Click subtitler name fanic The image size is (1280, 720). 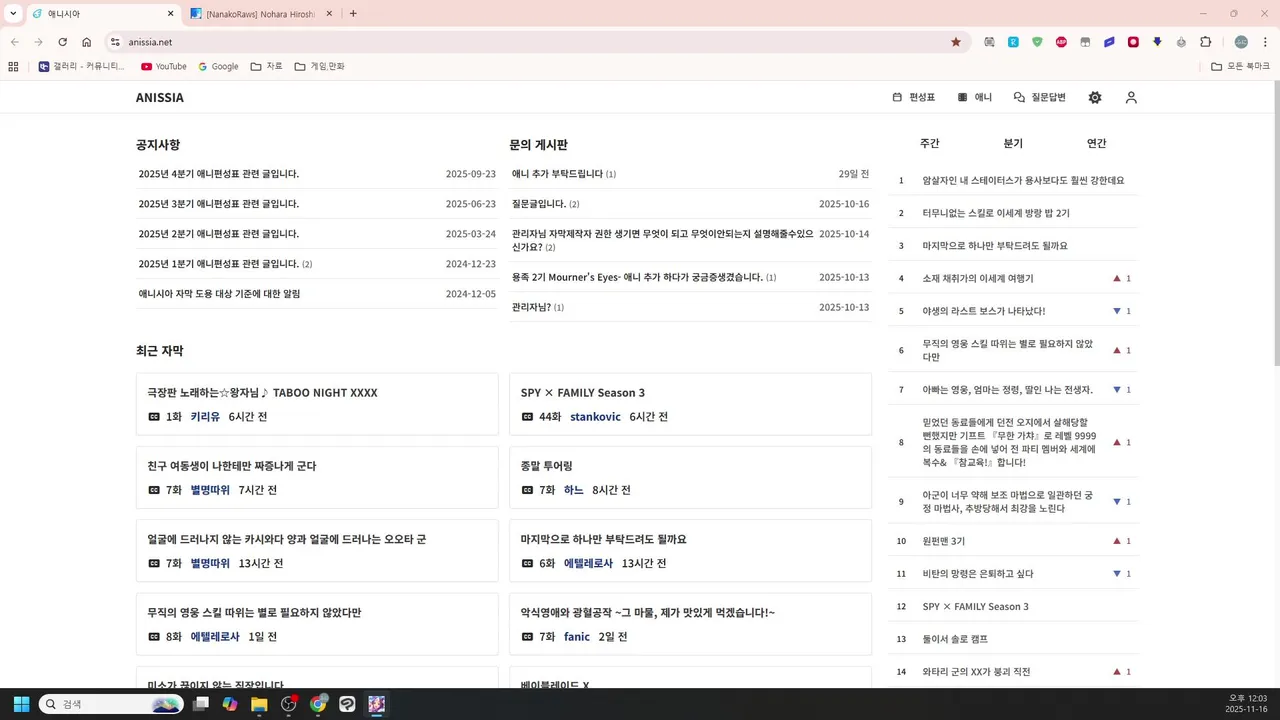tap(577, 637)
